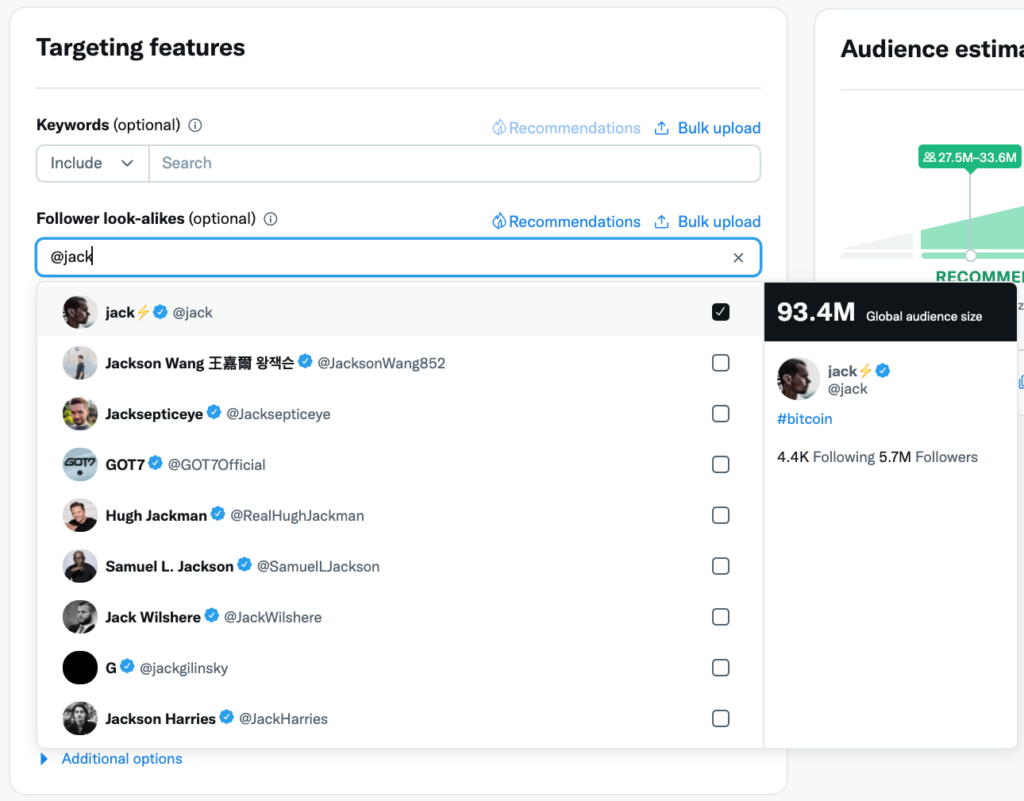Click the Follower look-alikes Bulk upload icon

pyautogui.click(x=662, y=221)
